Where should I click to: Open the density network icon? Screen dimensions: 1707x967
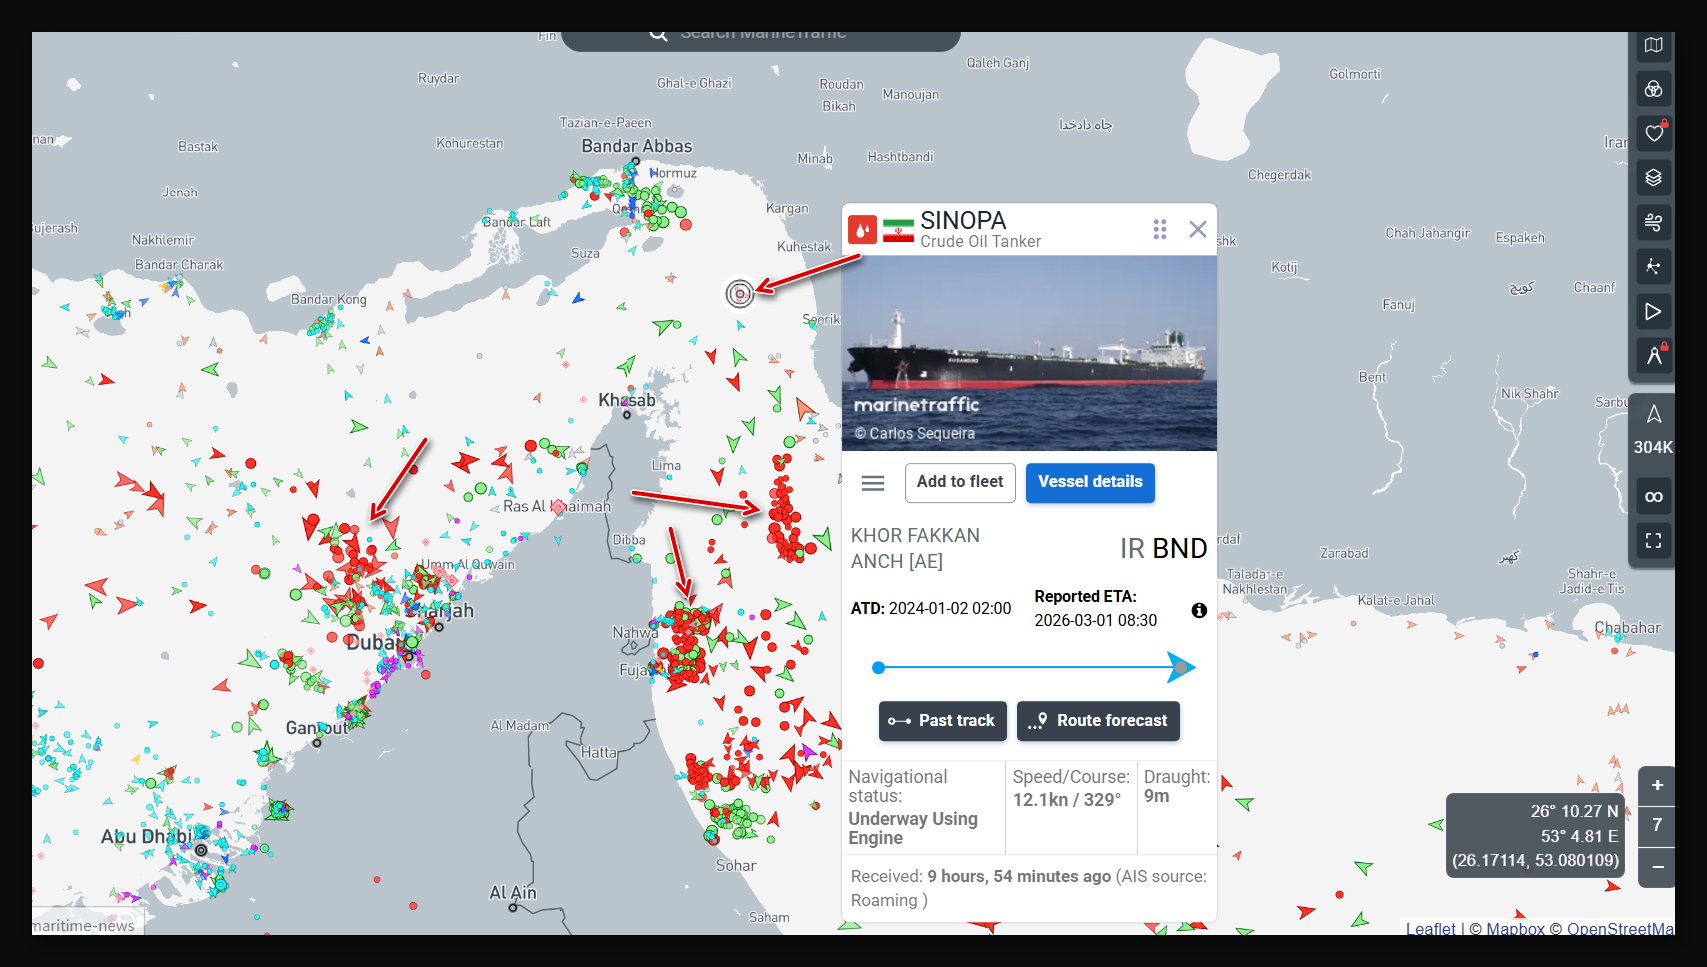point(1654,267)
